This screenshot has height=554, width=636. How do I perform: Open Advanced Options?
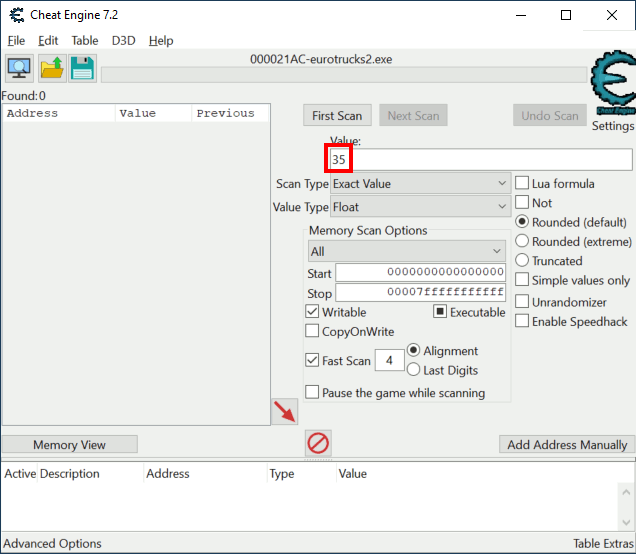[52, 543]
